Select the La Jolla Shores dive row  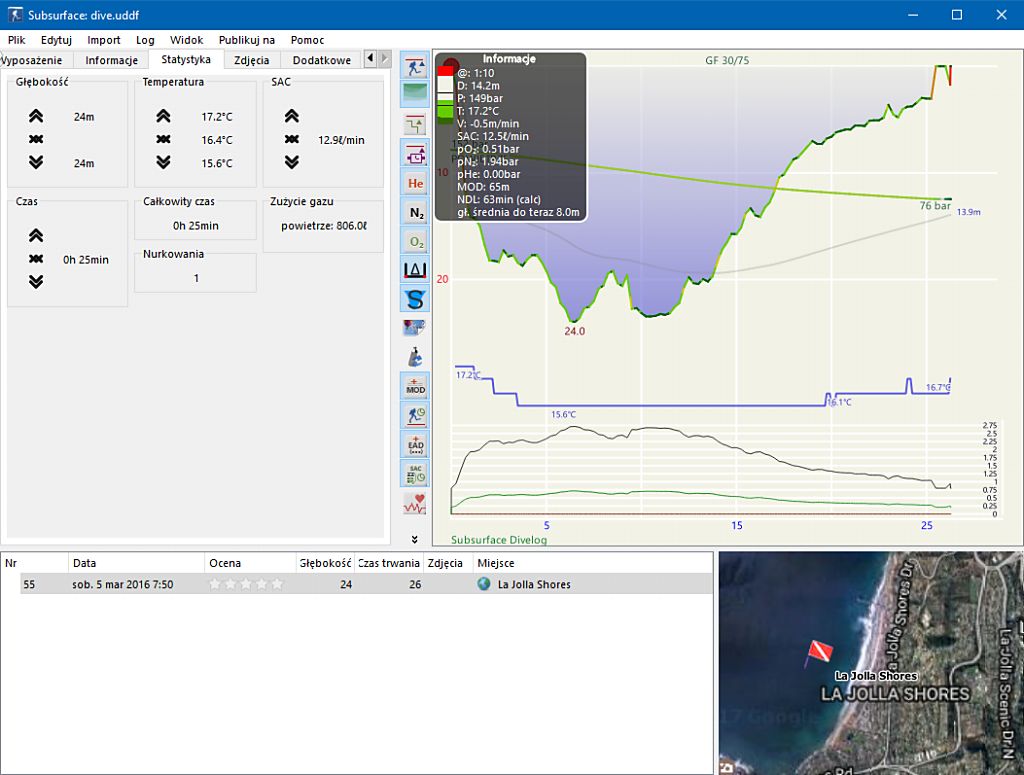click(534, 584)
